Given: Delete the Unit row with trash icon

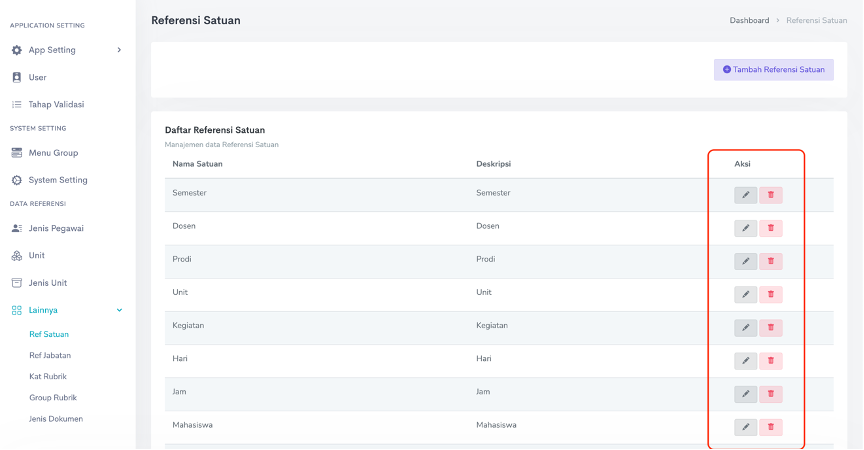Looking at the screenshot, I should click(x=770, y=294).
